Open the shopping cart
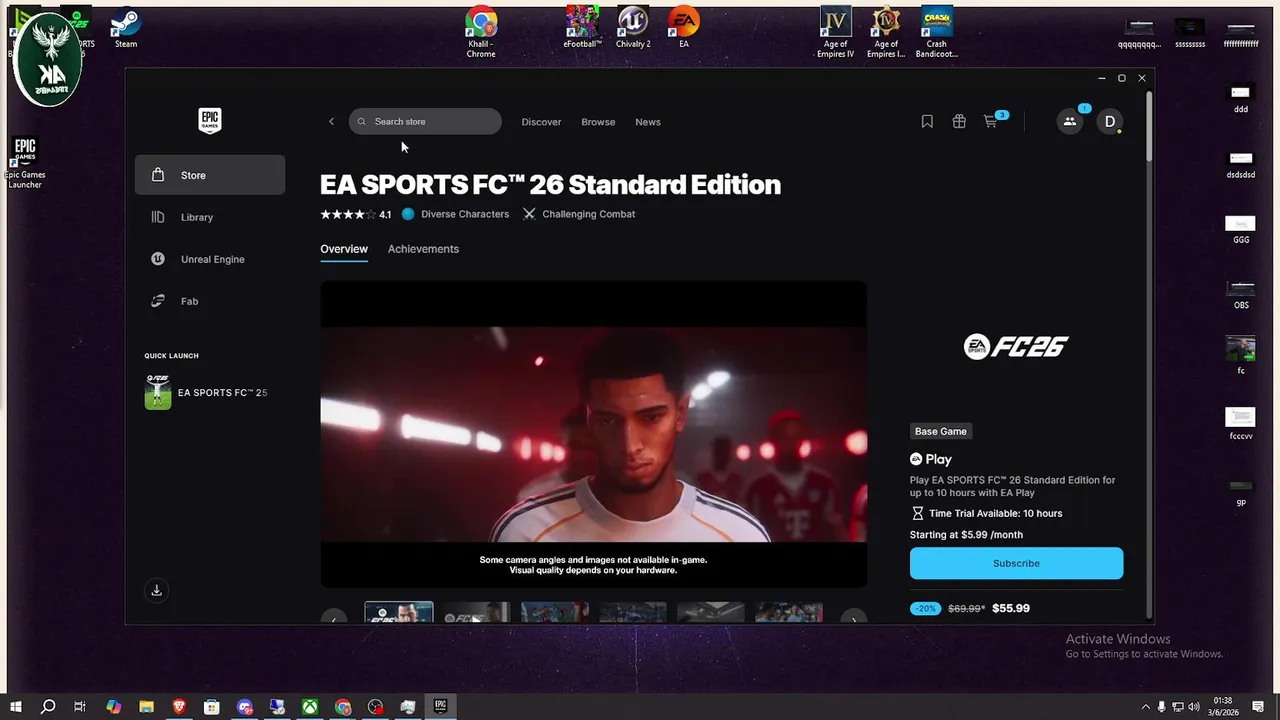Screen dimensions: 1280x720 point(991,121)
